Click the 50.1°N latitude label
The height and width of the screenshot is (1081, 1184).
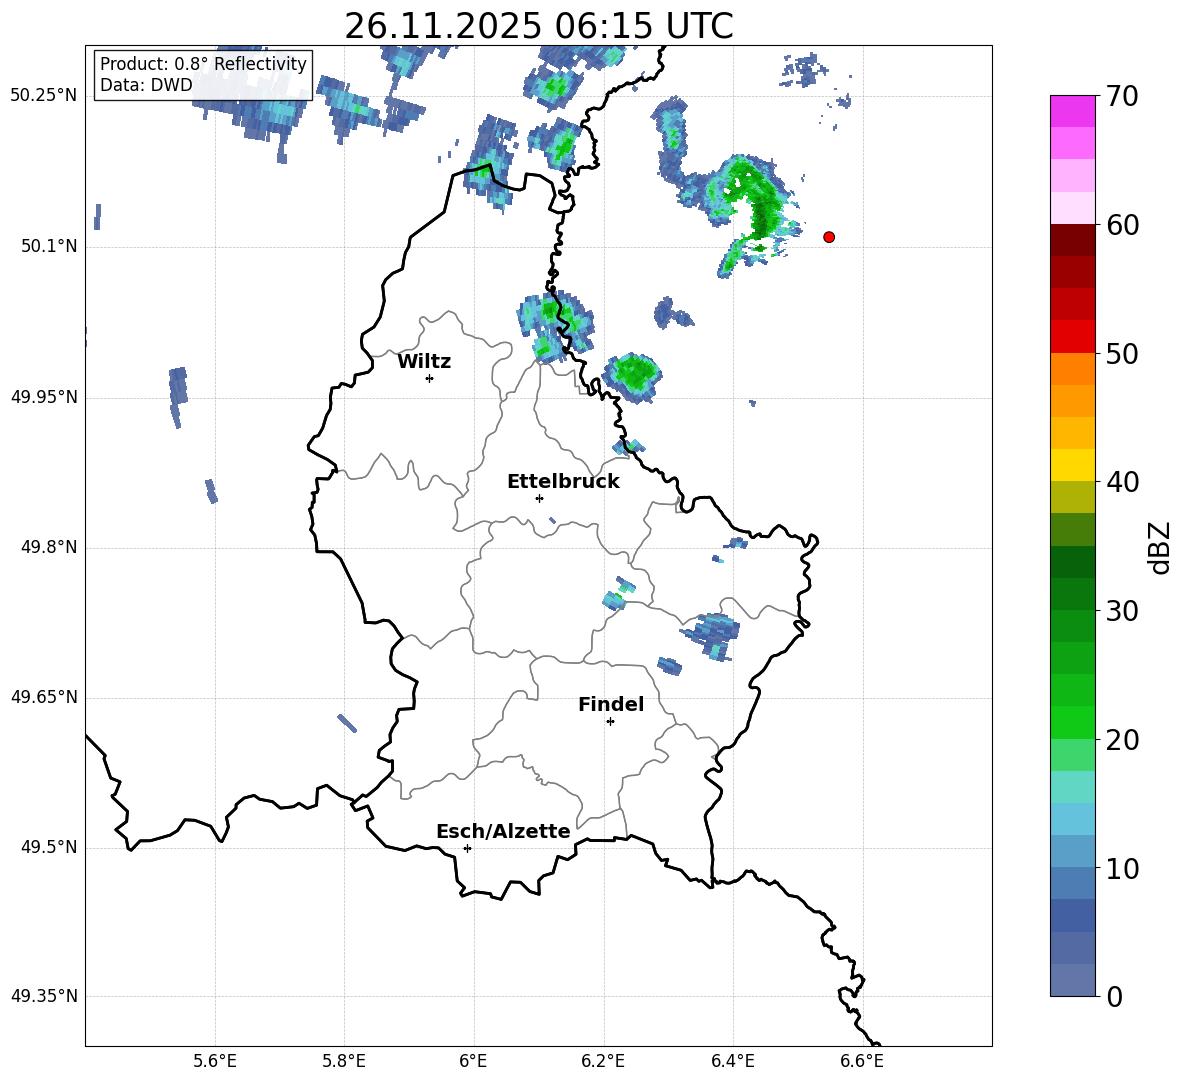coord(49,246)
